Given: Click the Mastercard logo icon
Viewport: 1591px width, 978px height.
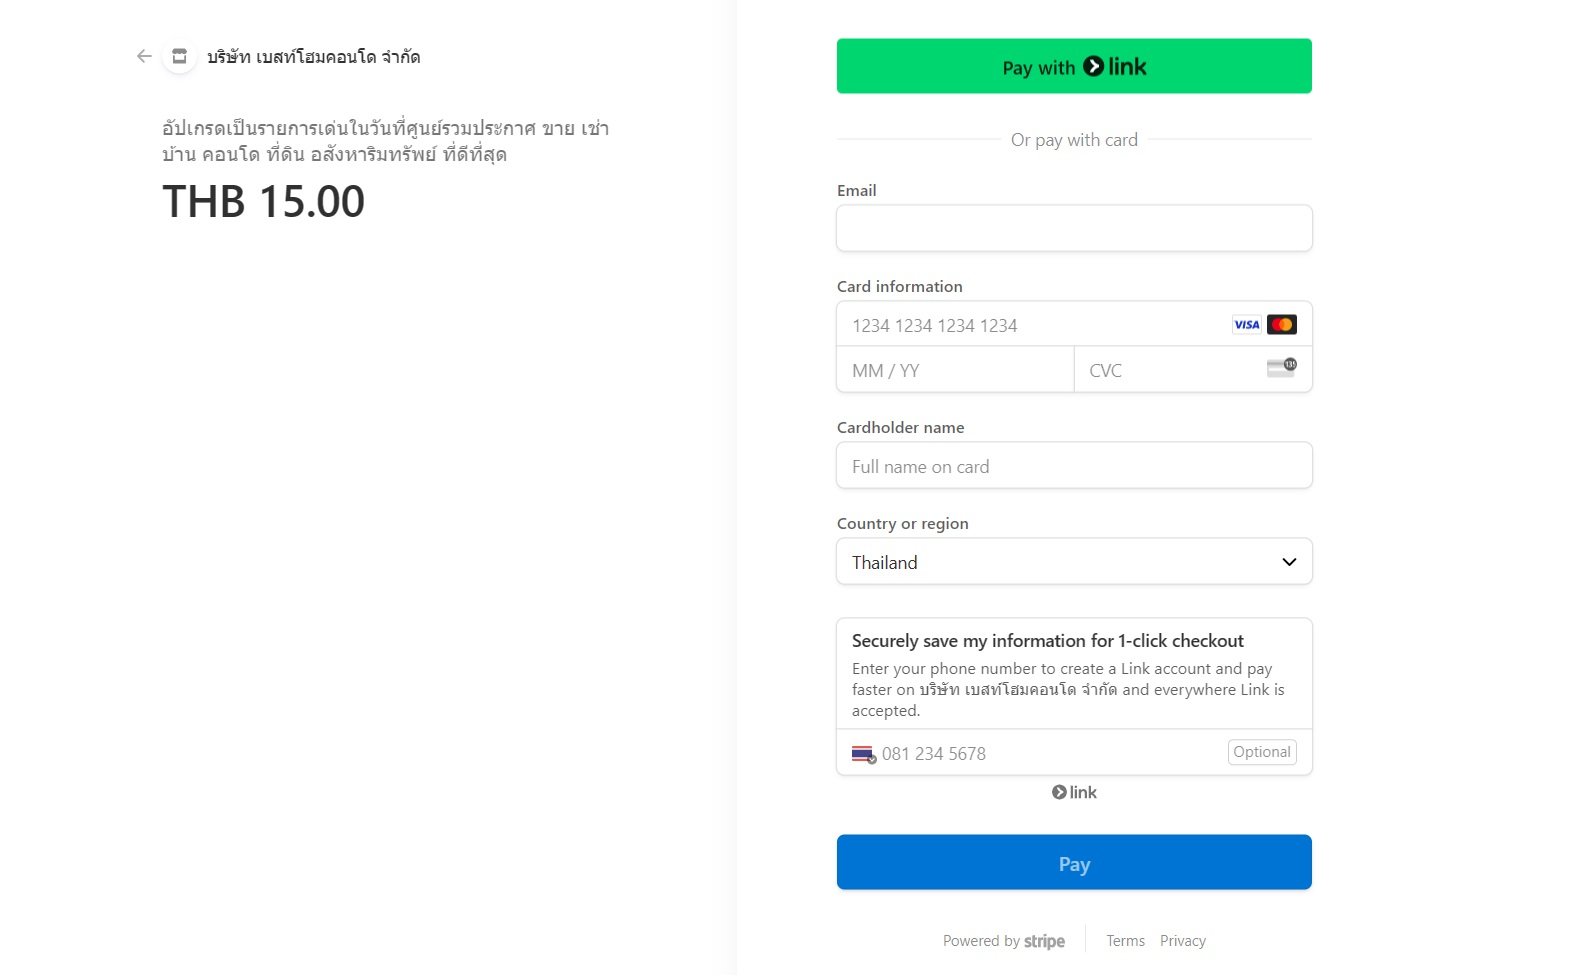Looking at the screenshot, I should (1282, 325).
